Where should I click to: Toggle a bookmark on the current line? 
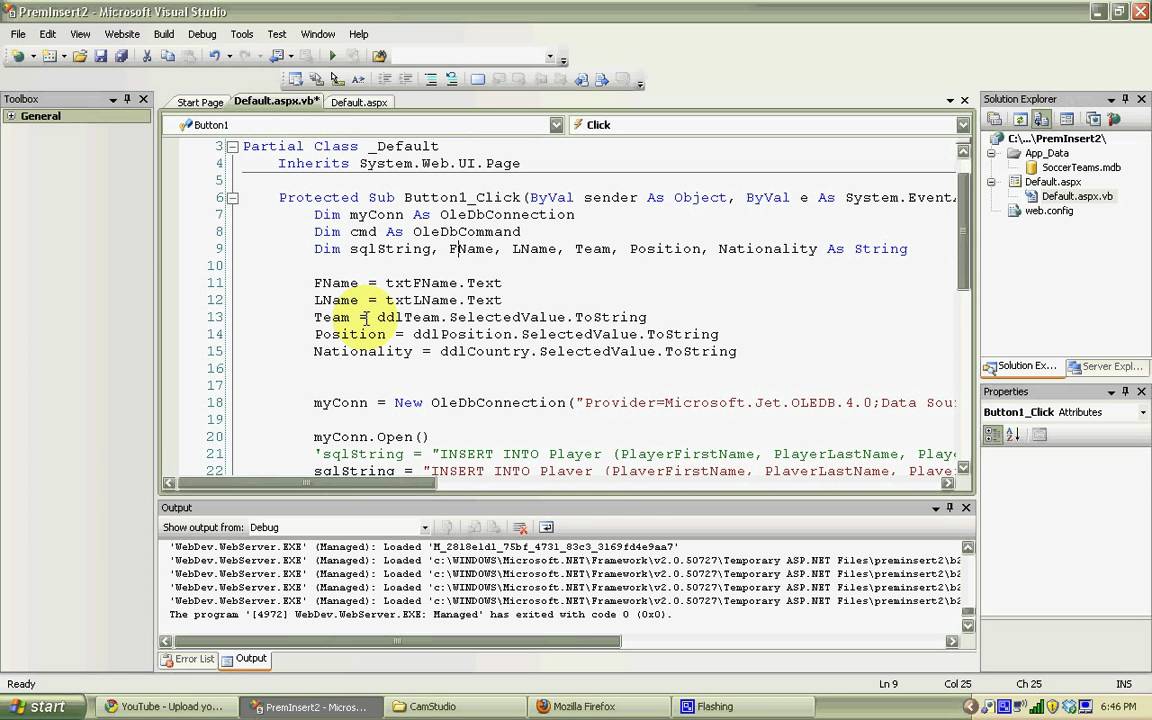click(478, 79)
